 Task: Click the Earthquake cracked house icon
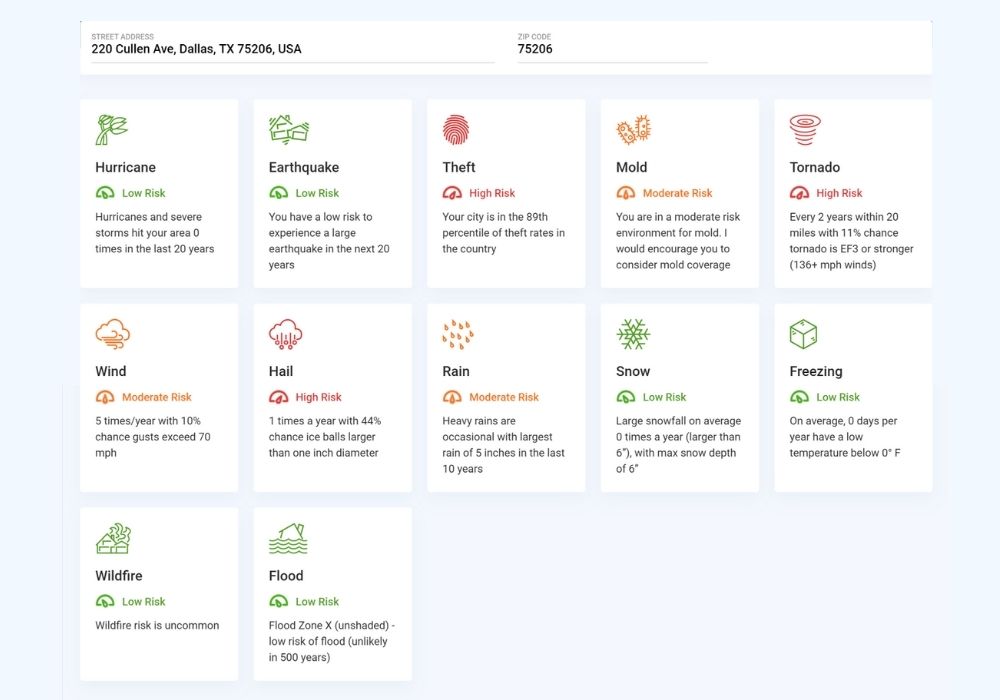click(x=288, y=129)
